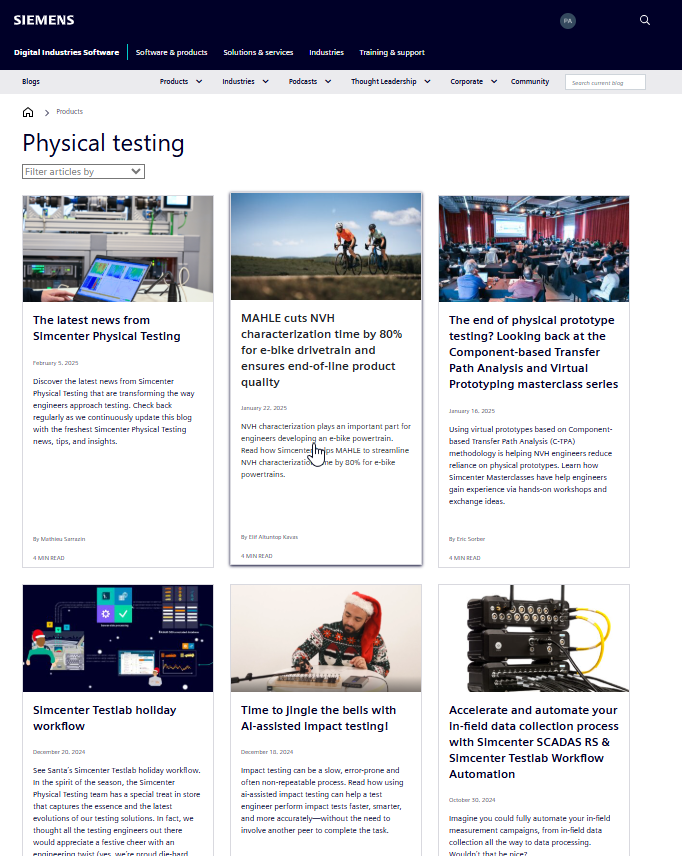The width and height of the screenshot is (682, 856).
Task: Click the date February 5, 2025
Action: click(56, 363)
